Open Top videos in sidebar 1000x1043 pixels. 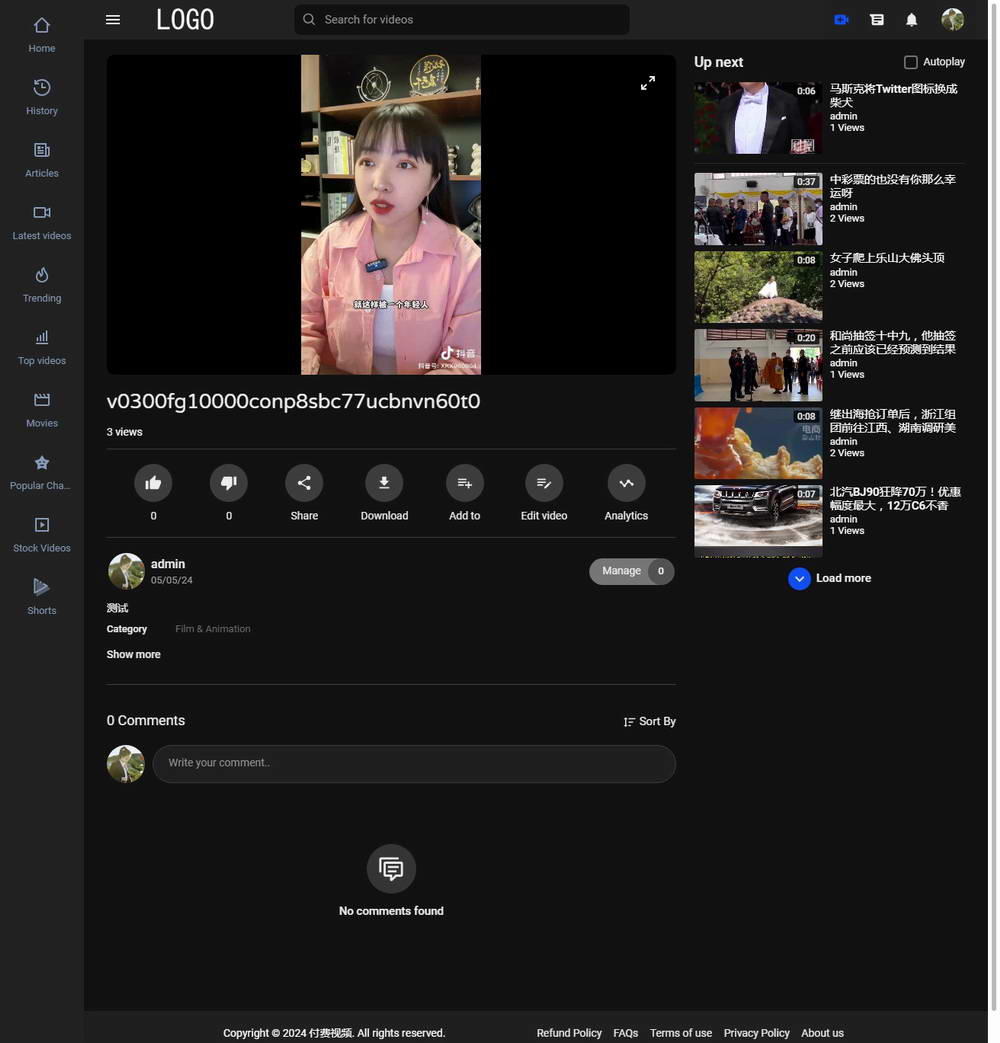pyautogui.click(x=42, y=348)
